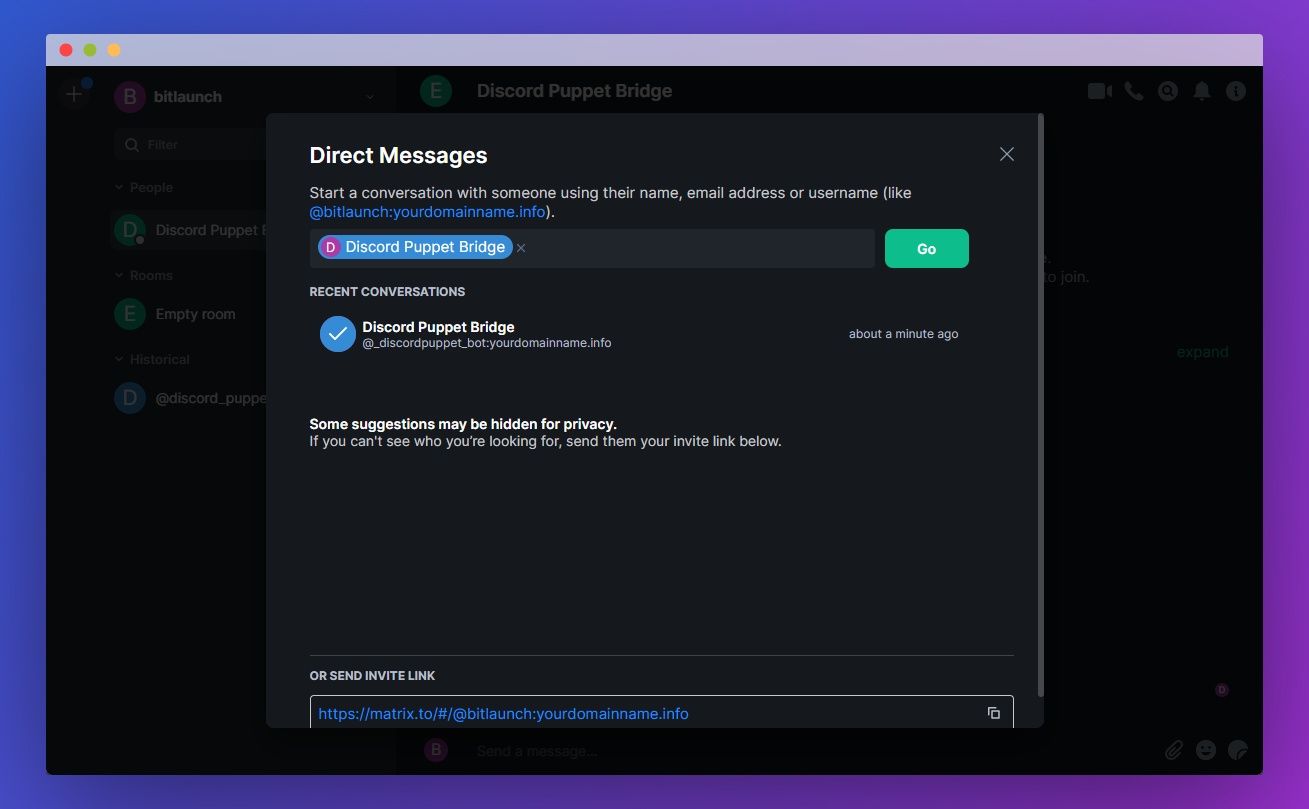Click the plus create-space button

[x=74, y=95]
